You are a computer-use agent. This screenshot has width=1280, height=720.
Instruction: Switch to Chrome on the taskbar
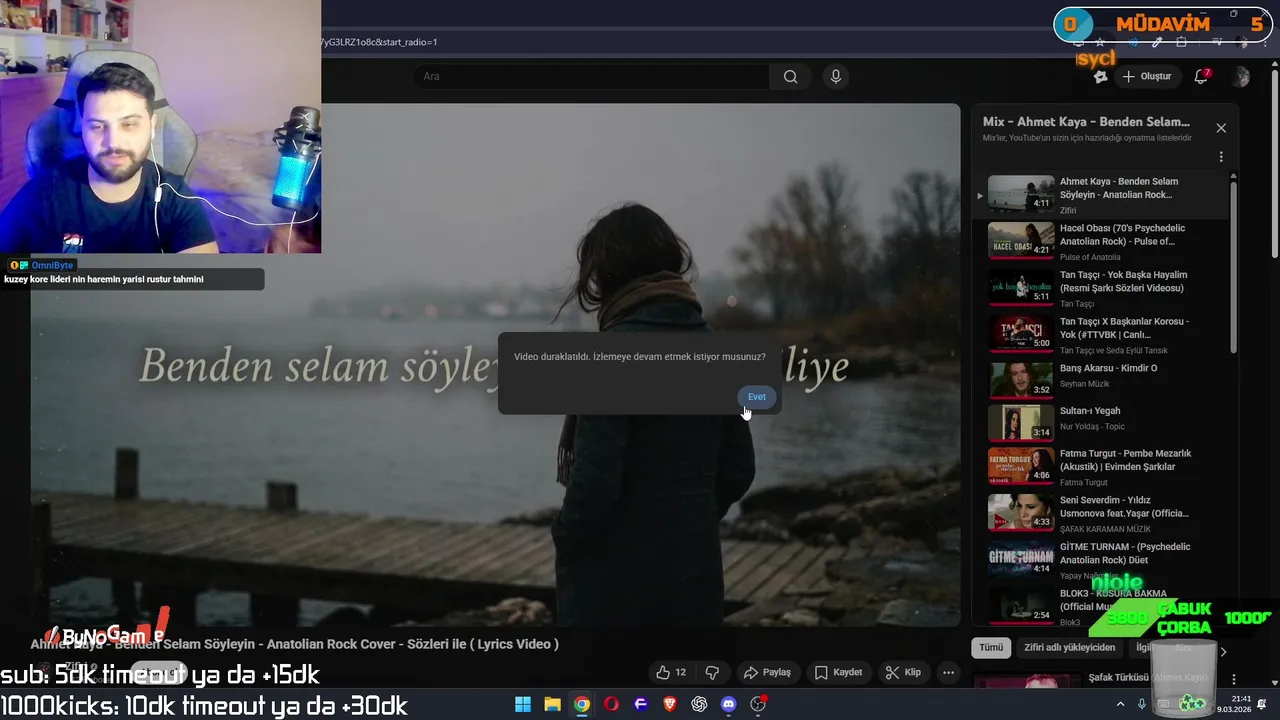click(x=581, y=704)
